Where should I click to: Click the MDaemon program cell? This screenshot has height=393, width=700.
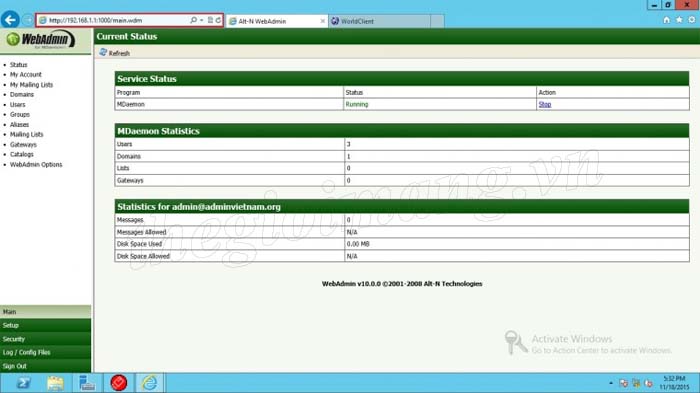click(229, 104)
